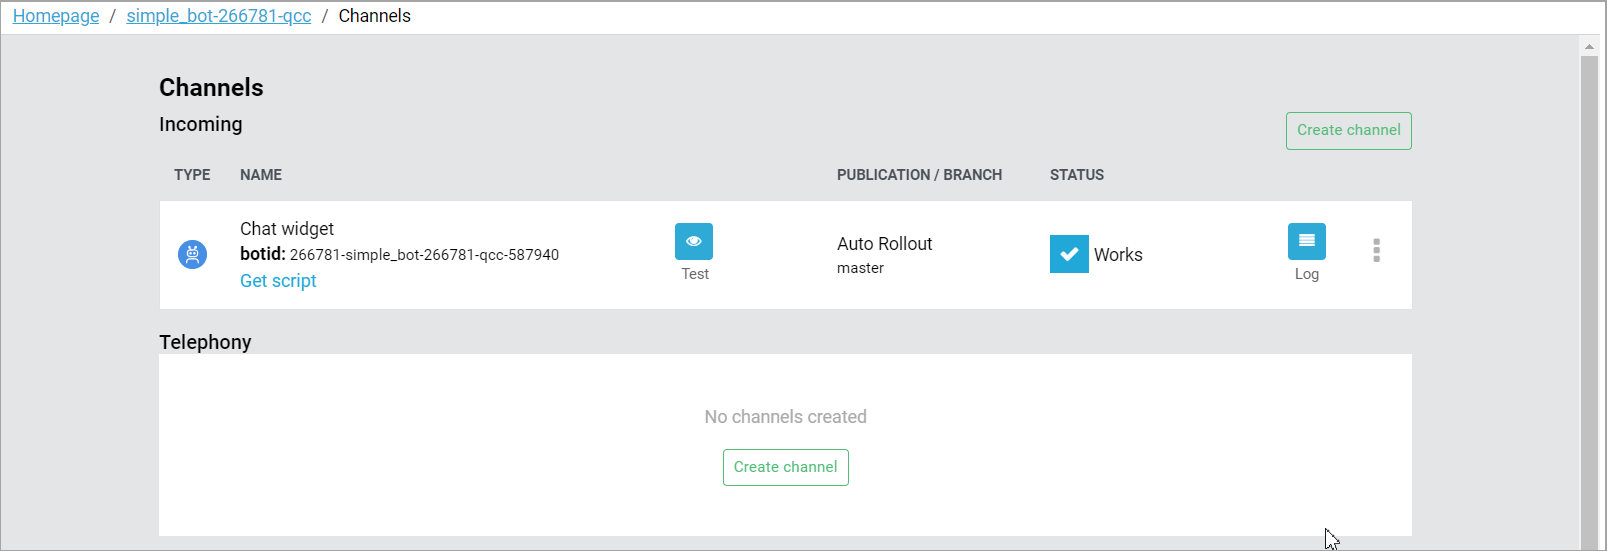Open the three-dot channel options menu
Viewport: 1607px width, 551px height.
click(x=1376, y=250)
